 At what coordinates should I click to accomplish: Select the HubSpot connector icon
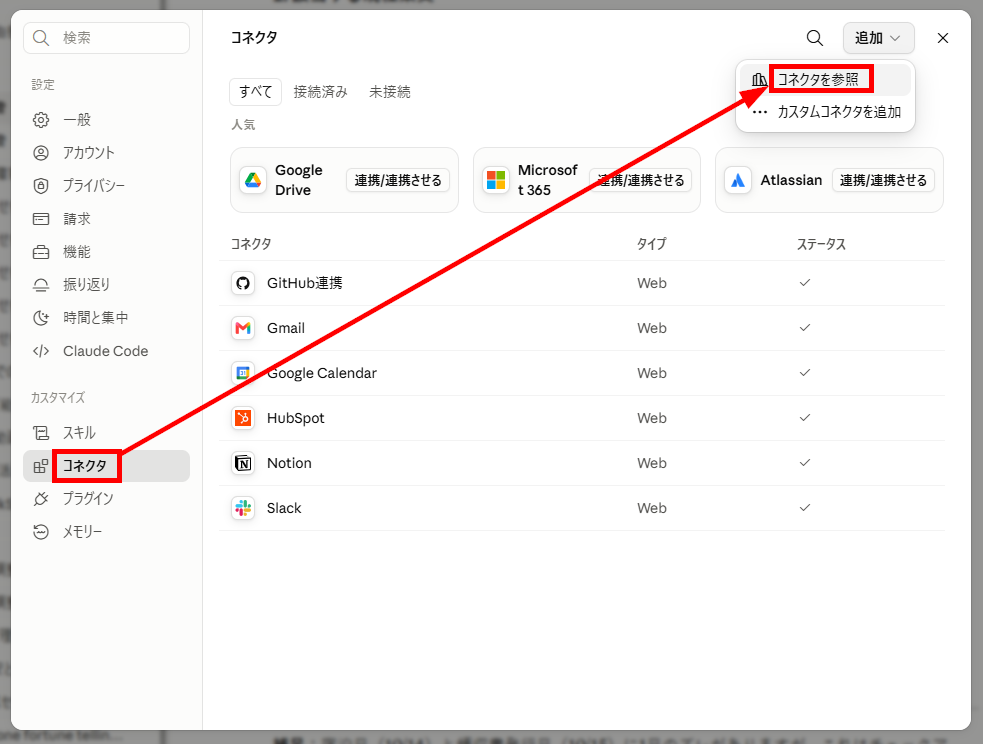pos(243,418)
